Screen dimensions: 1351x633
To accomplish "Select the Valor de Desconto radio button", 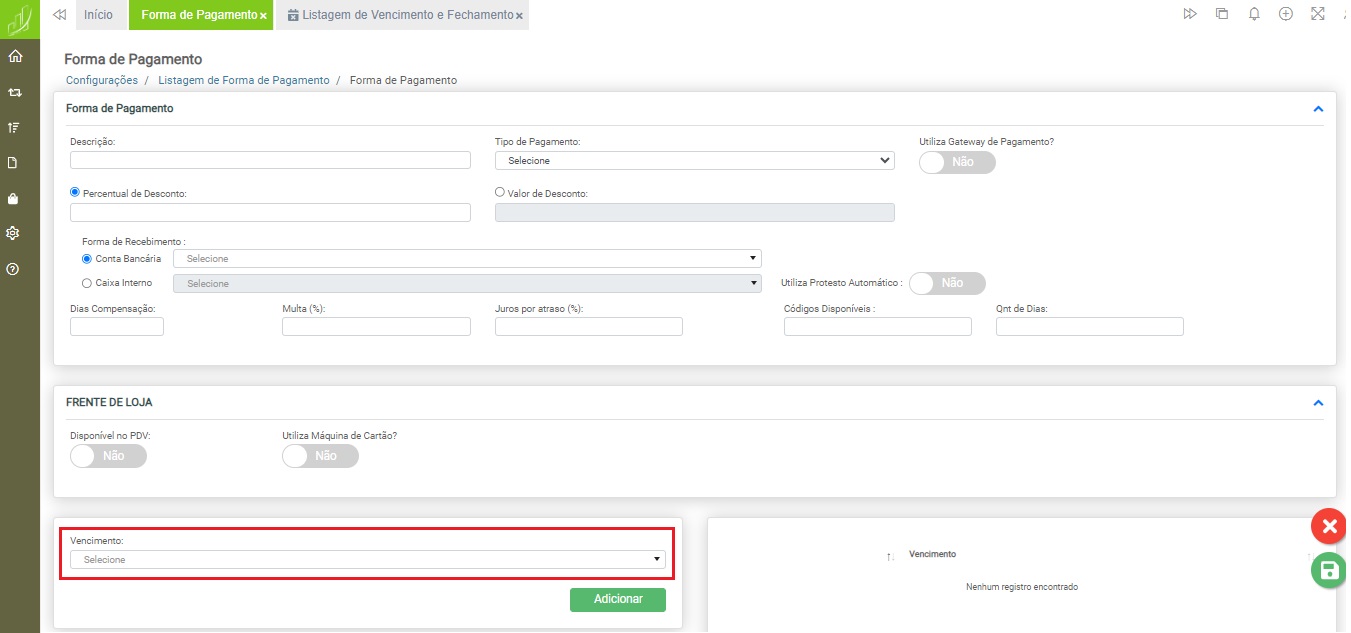I will (501, 192).
